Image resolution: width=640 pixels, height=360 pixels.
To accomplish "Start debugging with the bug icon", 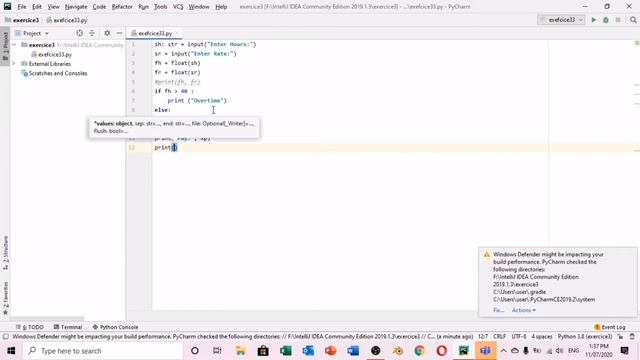I will pyautogui.click(x=606, y=20).
